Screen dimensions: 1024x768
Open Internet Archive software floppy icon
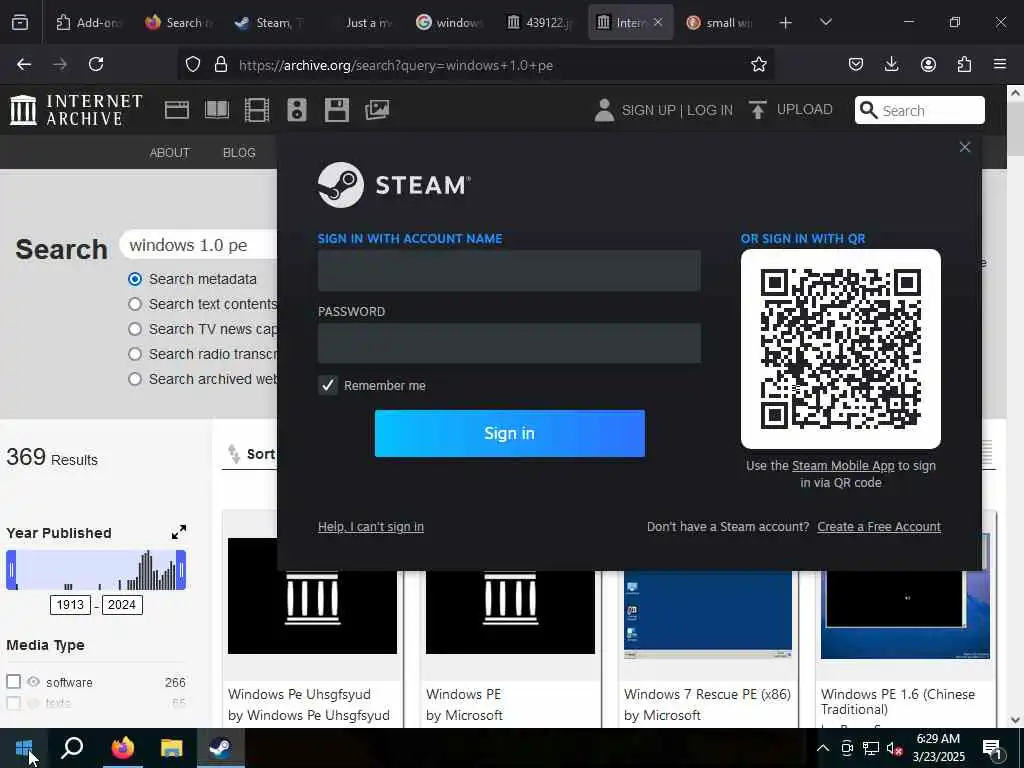click(x=336, y=110)
